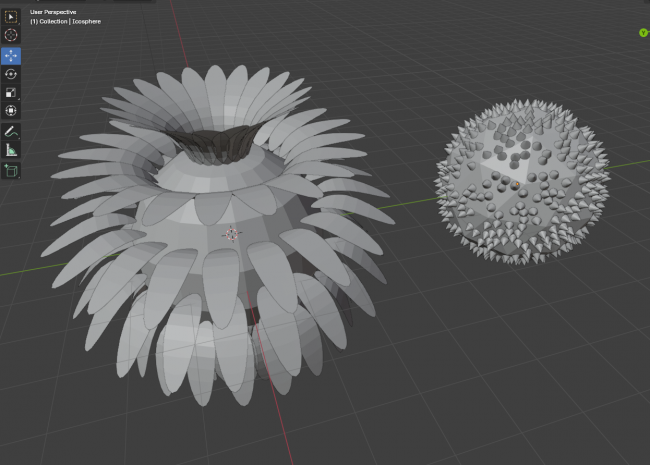650x465 pixels.
Task: Click the green Y axis gizmo
Action: (643, 32)
